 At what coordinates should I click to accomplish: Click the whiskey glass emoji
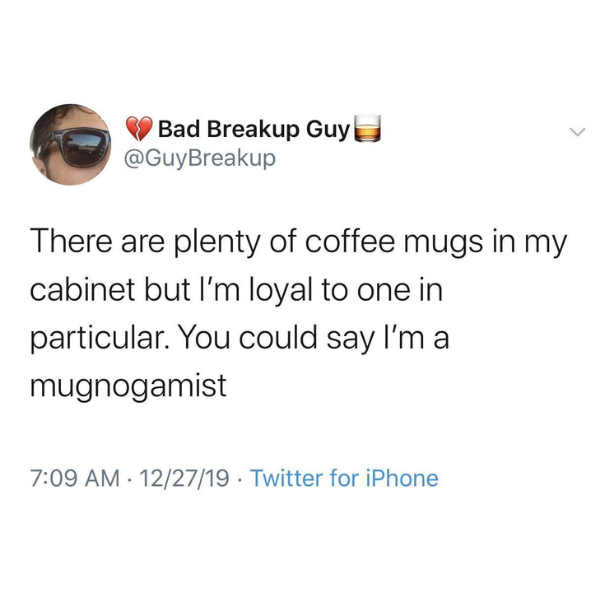pos(368,128)
